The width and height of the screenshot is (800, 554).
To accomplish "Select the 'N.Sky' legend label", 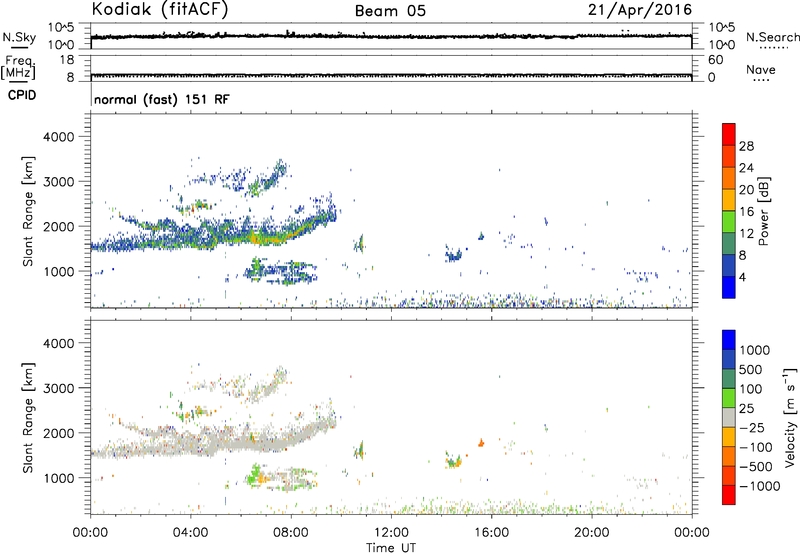I will (19, 37).
